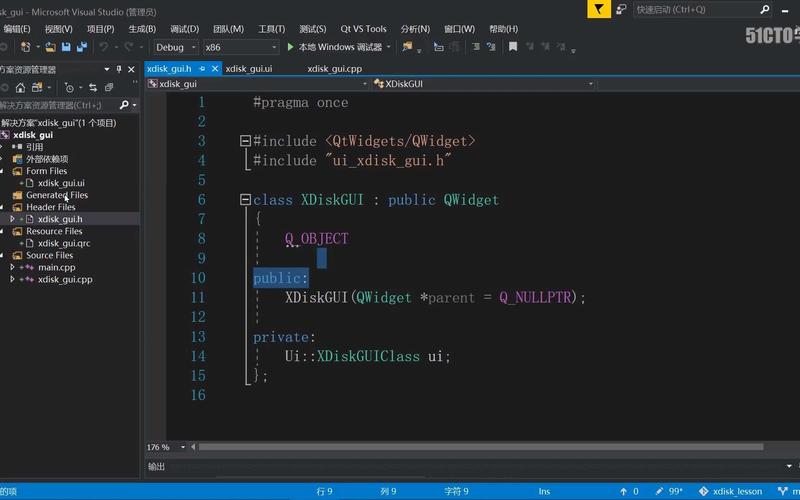Click the Open File folder icon
This screenshot has width=800, height=500.
click(x=50, y=47)
